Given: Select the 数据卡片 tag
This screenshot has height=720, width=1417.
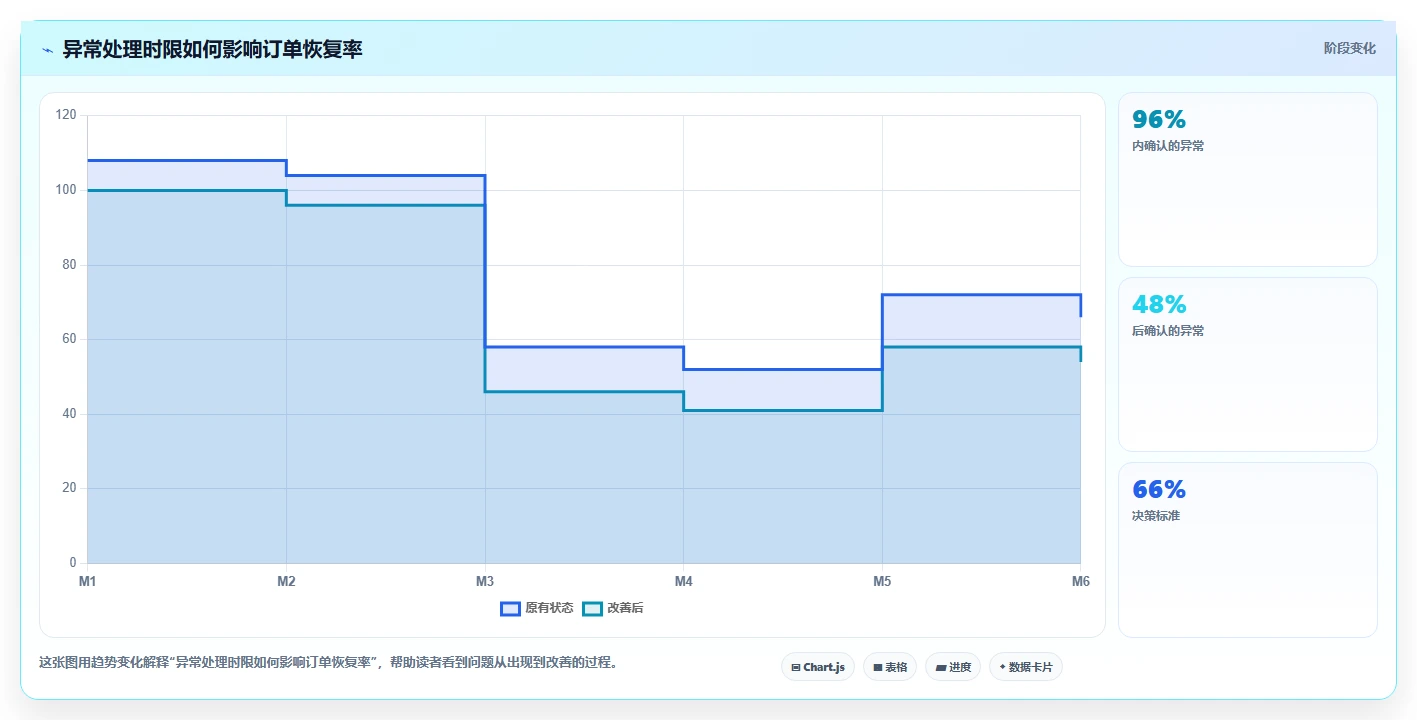Looking at the screenshot, I should tap(1025, 667).
